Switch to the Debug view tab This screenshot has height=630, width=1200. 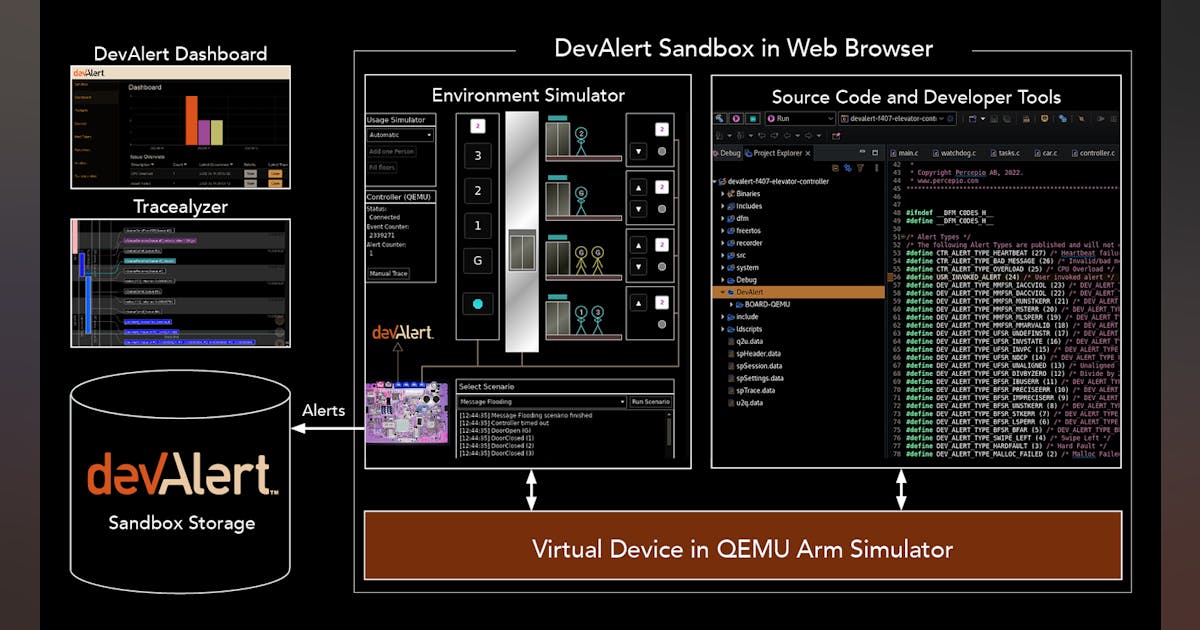tap(726, 153)
